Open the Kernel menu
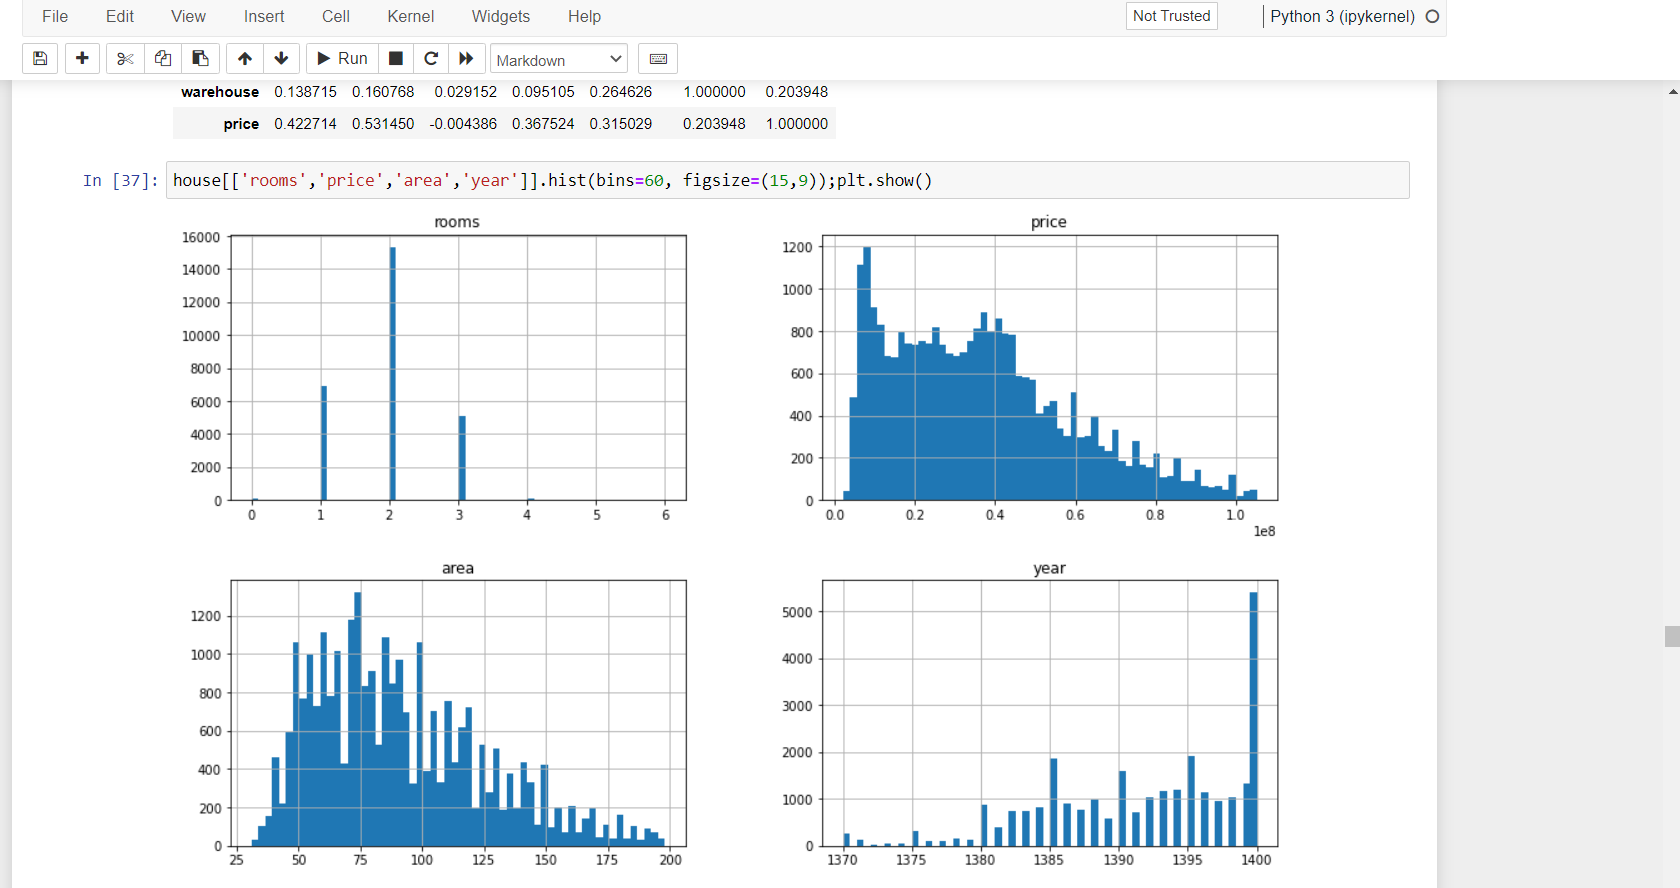Image resolution: width=1680 pixels, height=888 pixels. pos(411,16)
